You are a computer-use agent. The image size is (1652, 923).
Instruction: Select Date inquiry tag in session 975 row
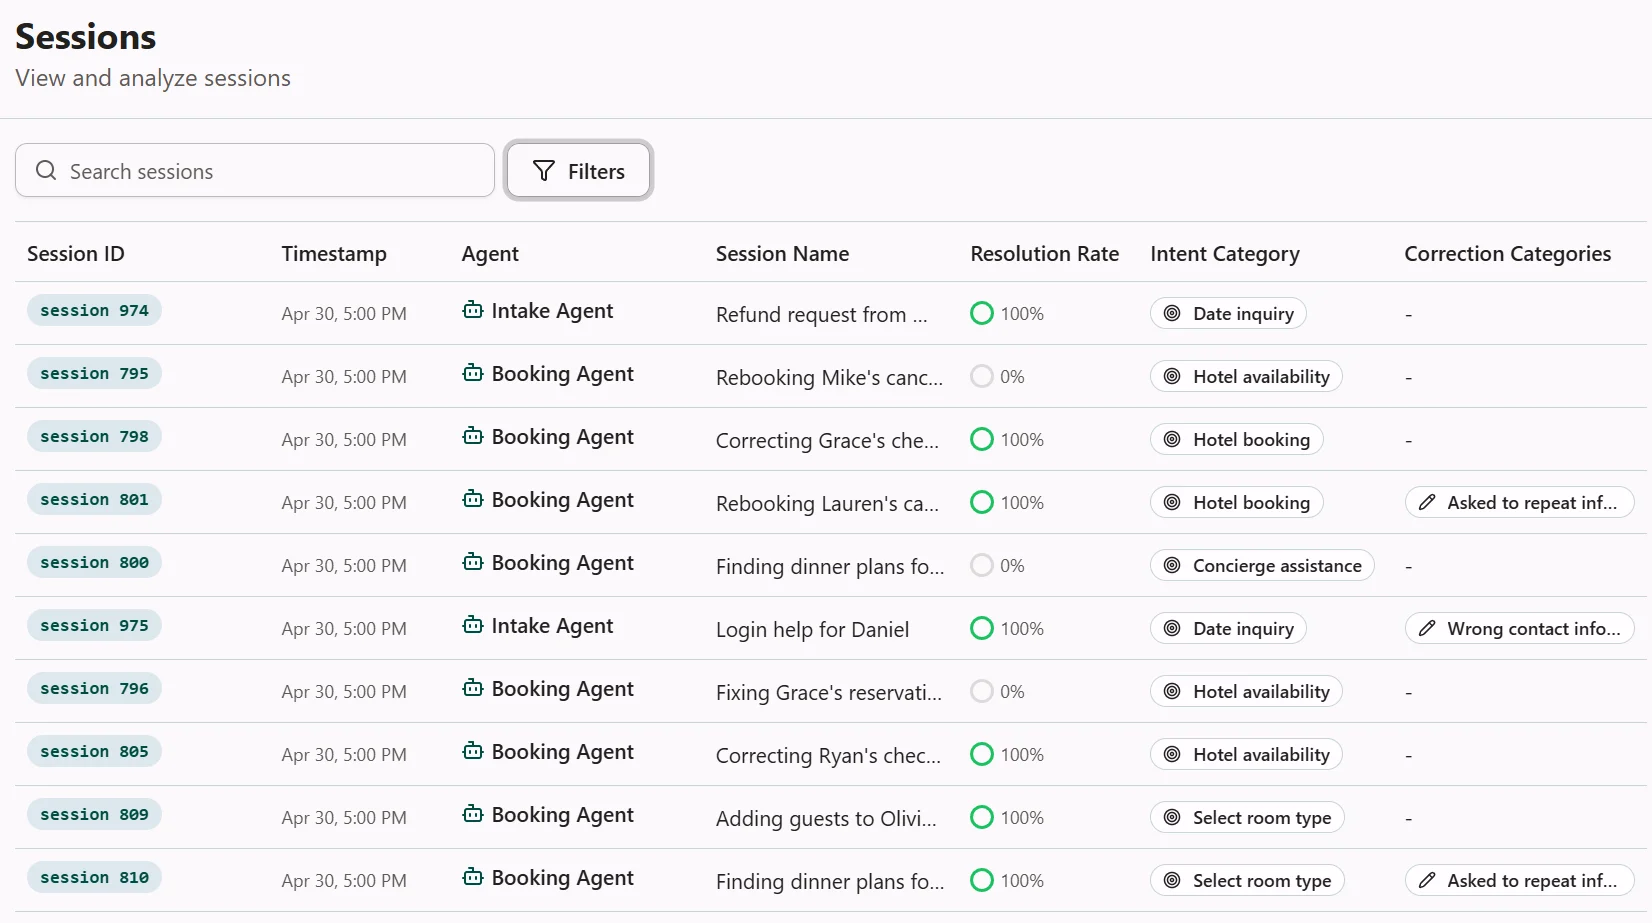tap(1228, 628)
